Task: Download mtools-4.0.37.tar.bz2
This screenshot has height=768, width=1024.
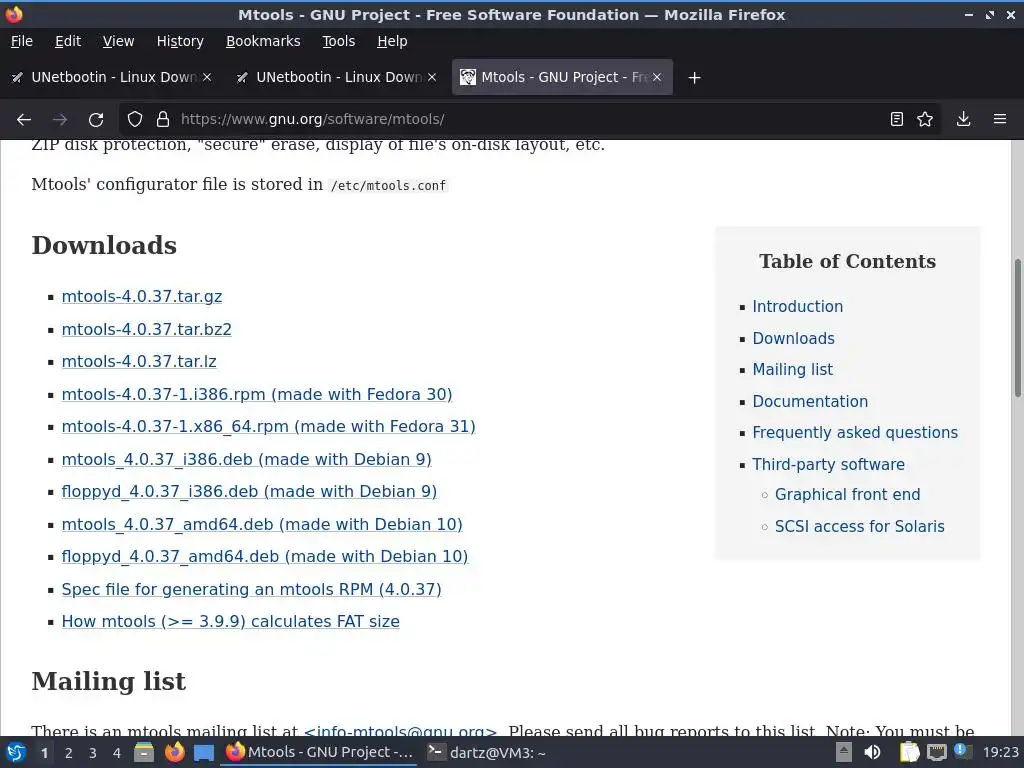Action: click(146, 329)
